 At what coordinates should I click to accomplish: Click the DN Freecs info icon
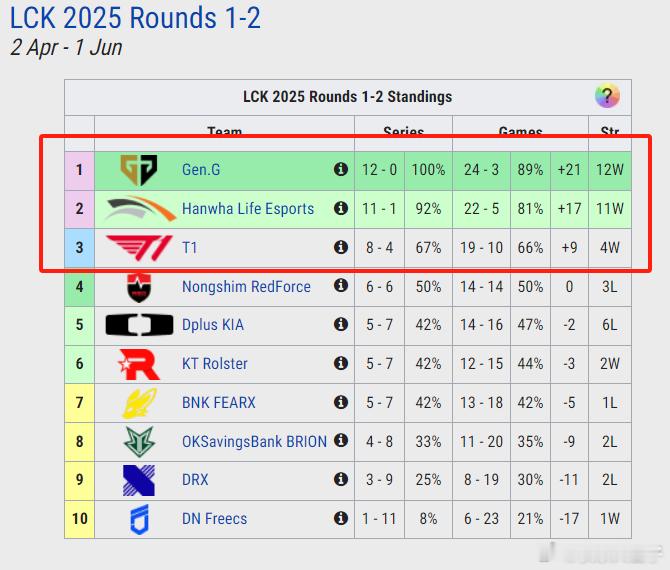pyautogui.click(x=341, y=518)
